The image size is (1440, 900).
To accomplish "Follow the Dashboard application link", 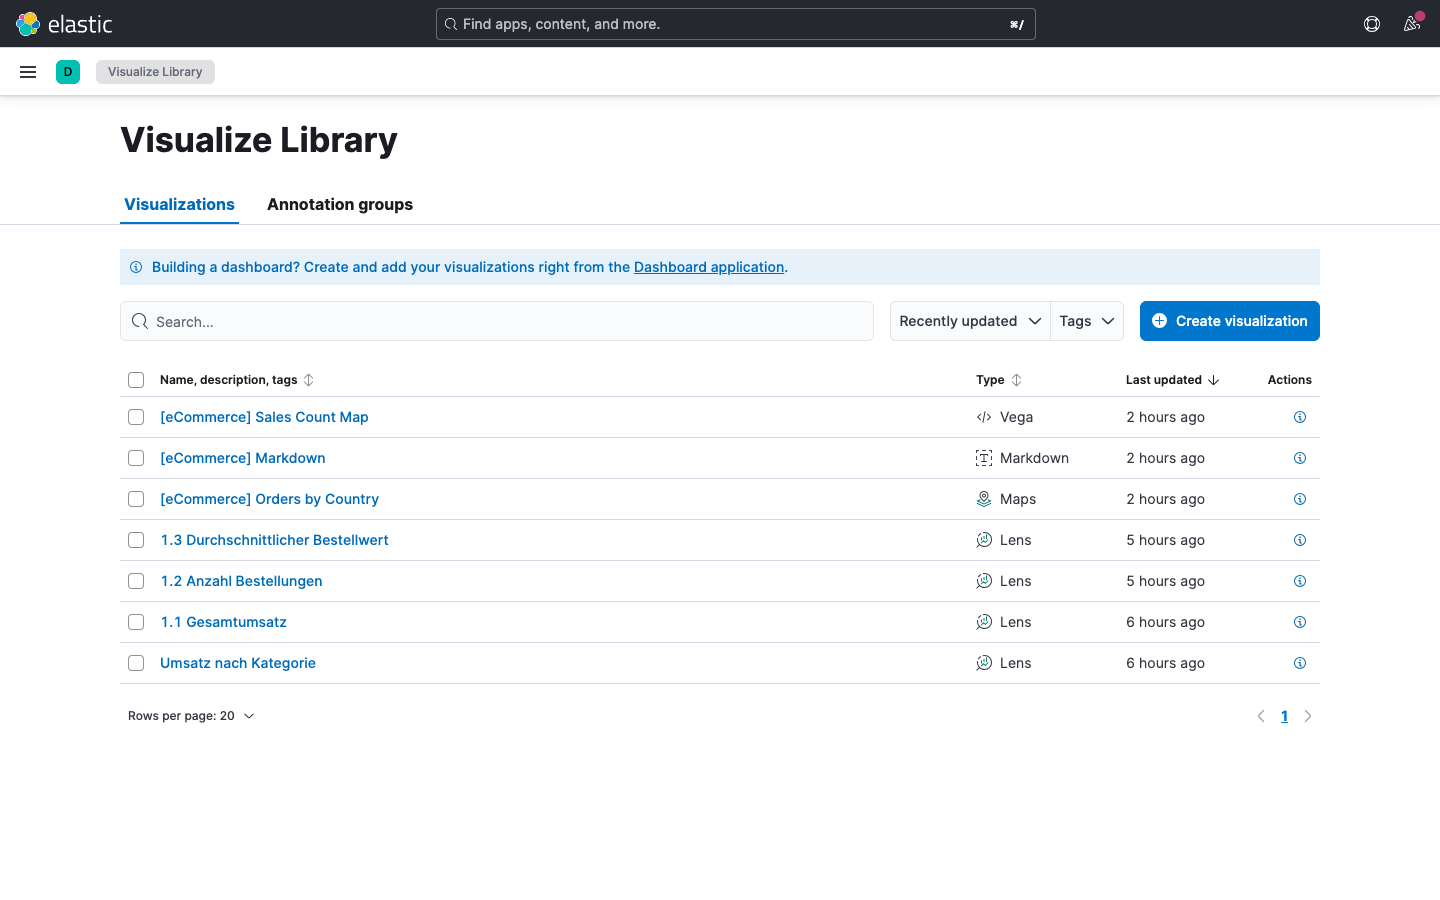I will click(x=709, y=267).
